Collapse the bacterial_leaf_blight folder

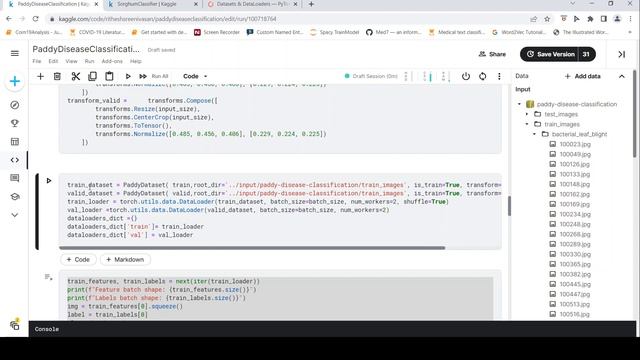534,134
